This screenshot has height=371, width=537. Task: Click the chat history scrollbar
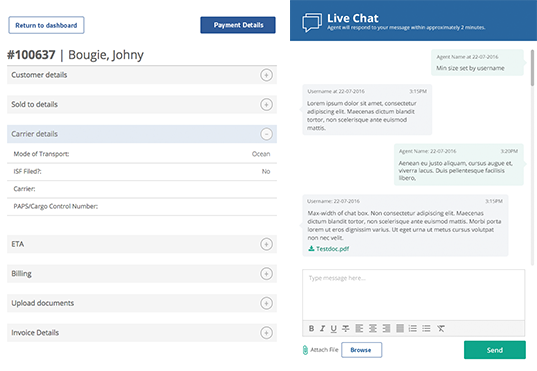(x=532, y=68)
